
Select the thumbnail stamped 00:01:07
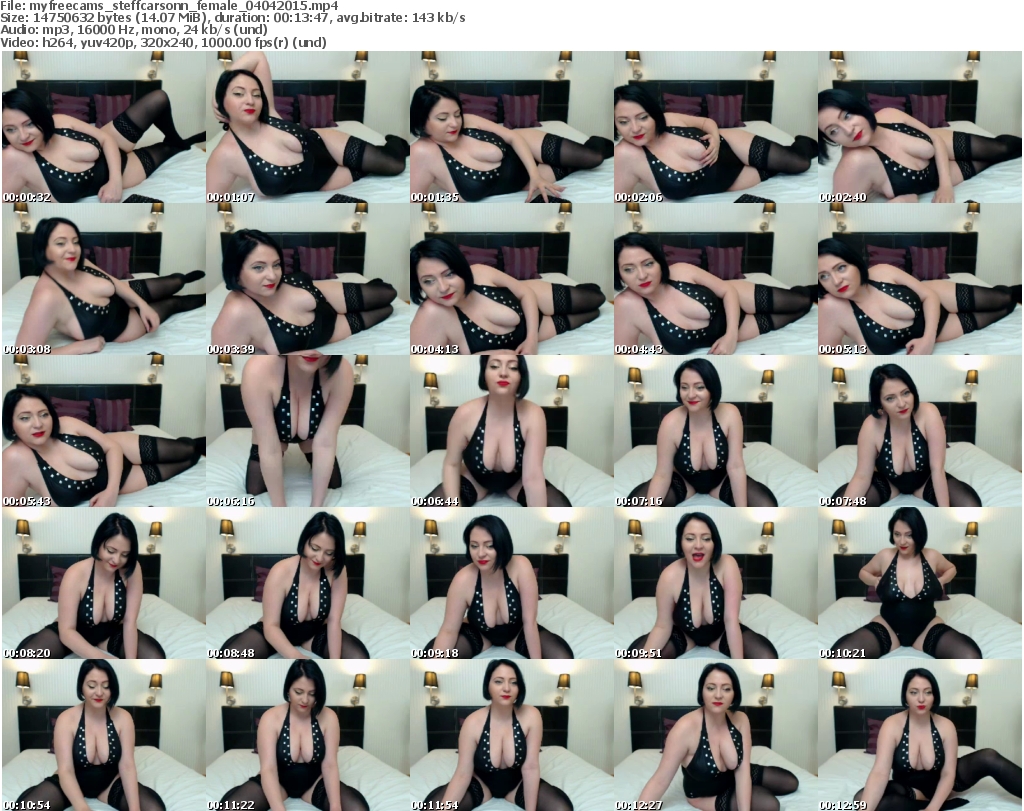tap(308, 127)
